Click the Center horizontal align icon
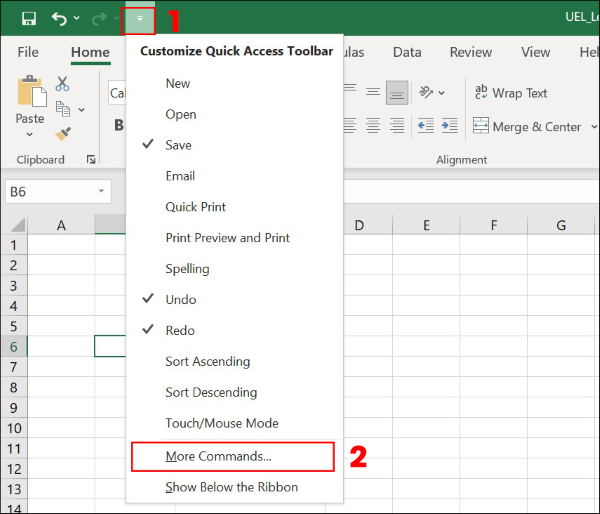Screen dimensions: 600x514 [x=373, y=126]
